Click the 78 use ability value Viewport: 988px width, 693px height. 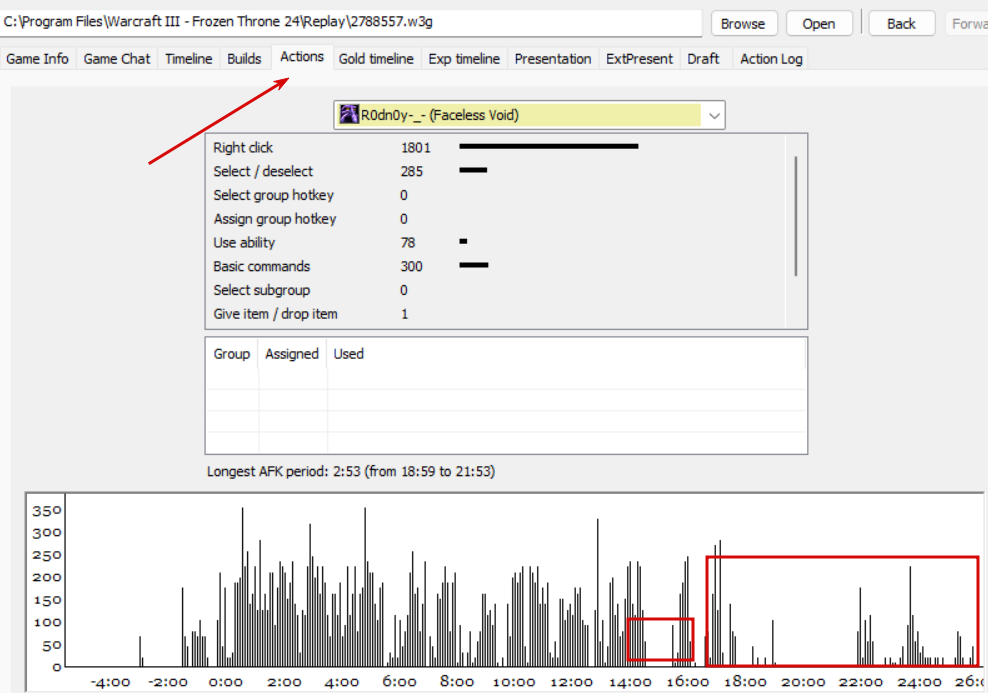coord(408,243)
